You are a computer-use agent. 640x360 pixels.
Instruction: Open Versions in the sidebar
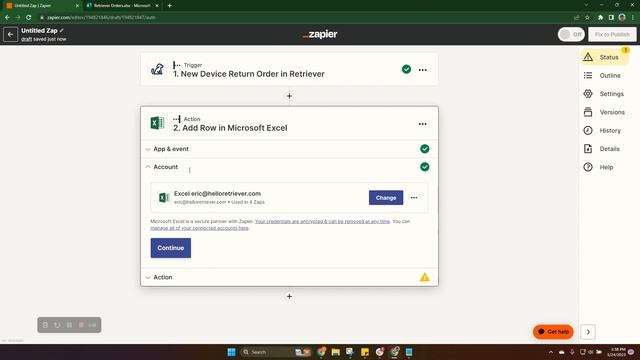(605, 112)
